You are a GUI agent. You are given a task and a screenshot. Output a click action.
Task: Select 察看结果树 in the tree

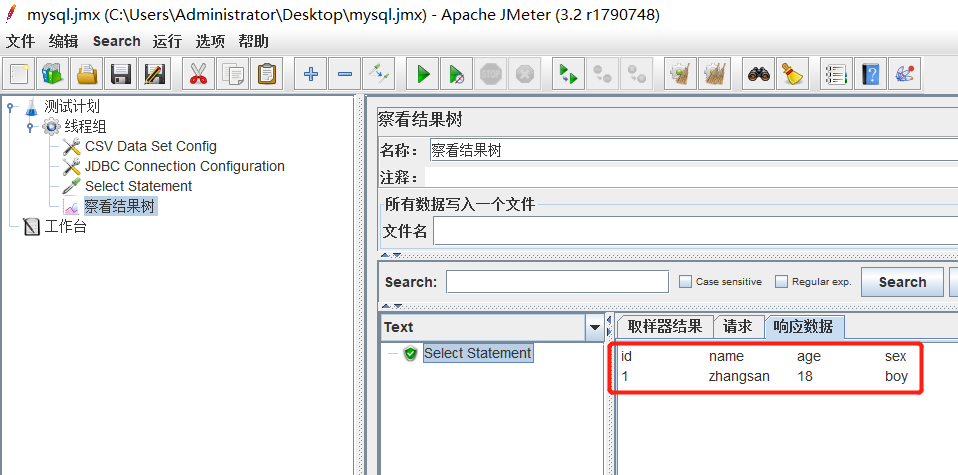120,207
